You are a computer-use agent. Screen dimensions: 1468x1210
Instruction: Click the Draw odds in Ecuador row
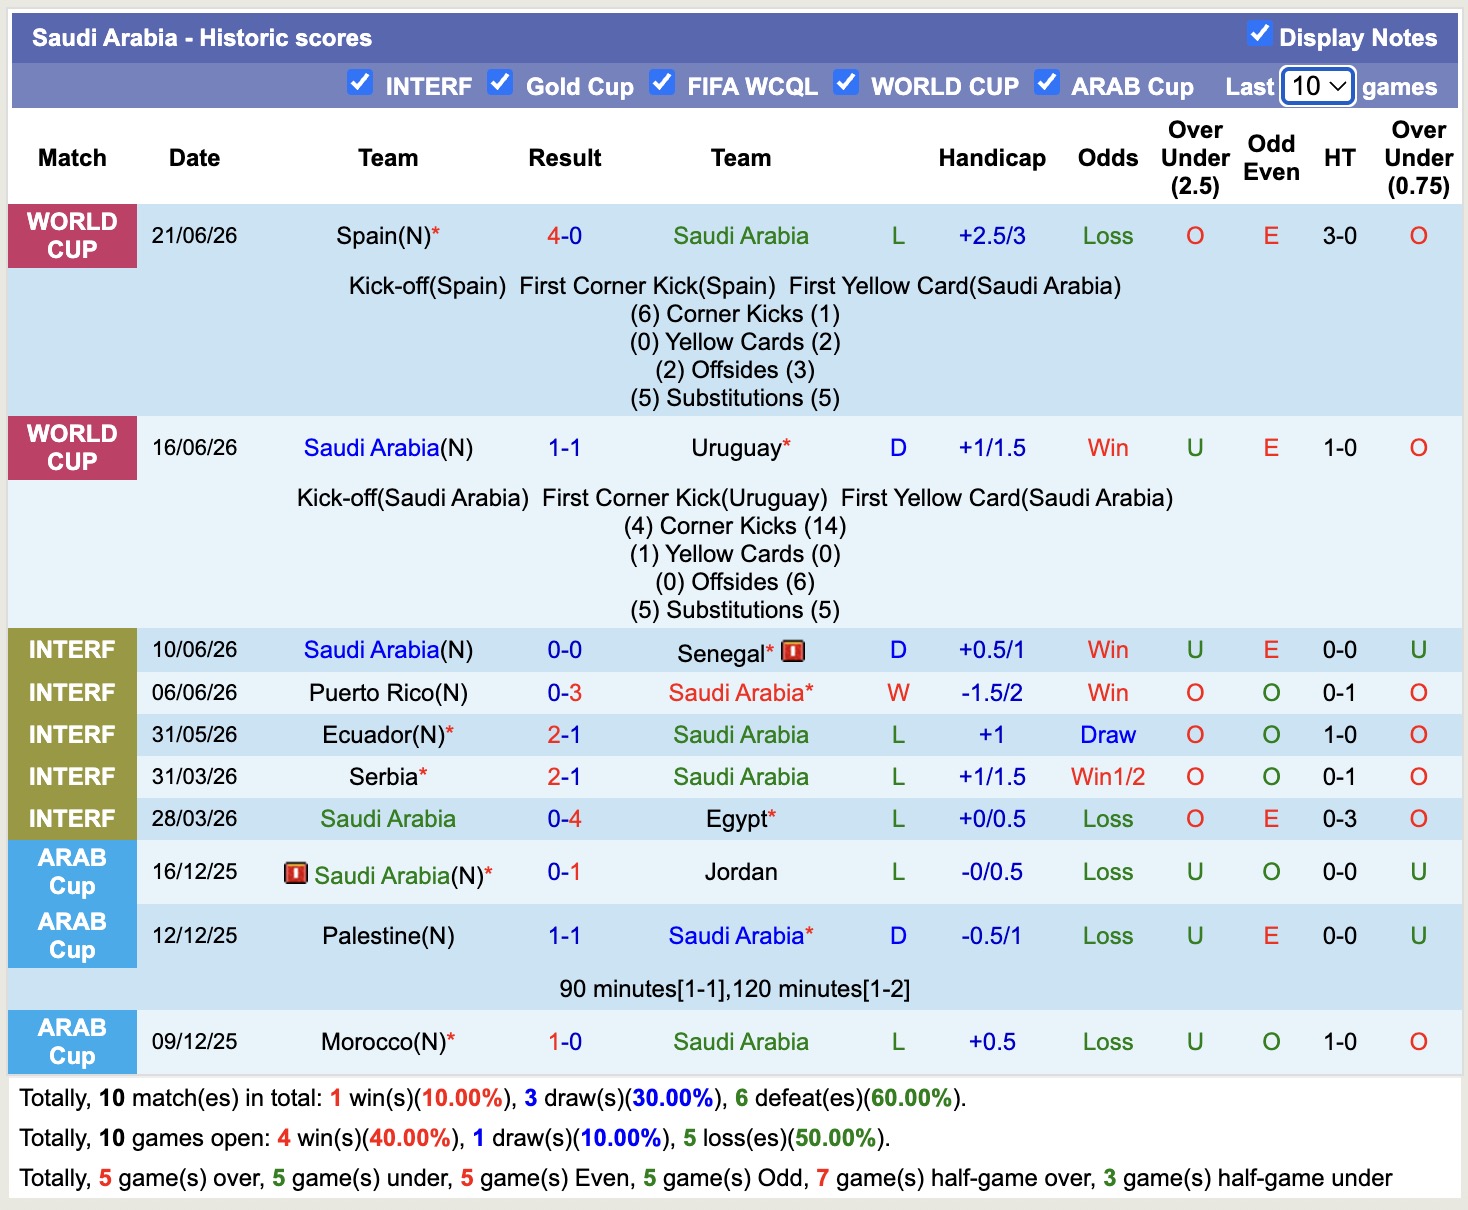[x=1108, y=735]
